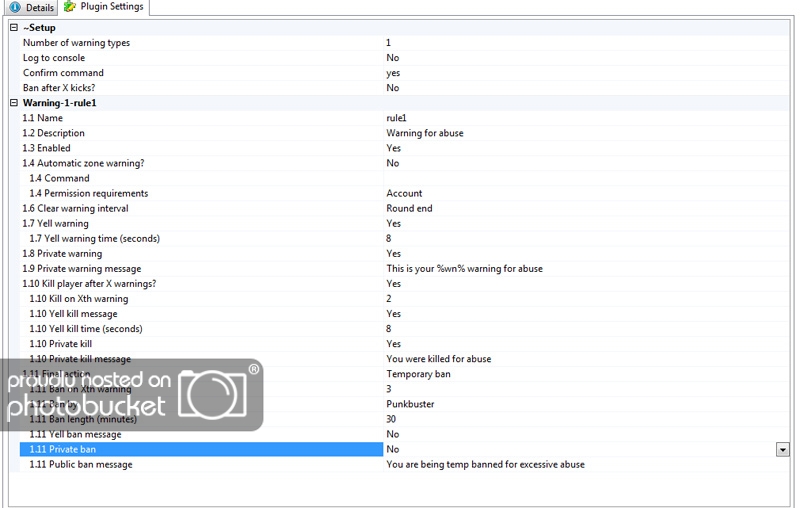Select the 1.10 Kill on Xth warning row
800x508 pixels.
79,298
